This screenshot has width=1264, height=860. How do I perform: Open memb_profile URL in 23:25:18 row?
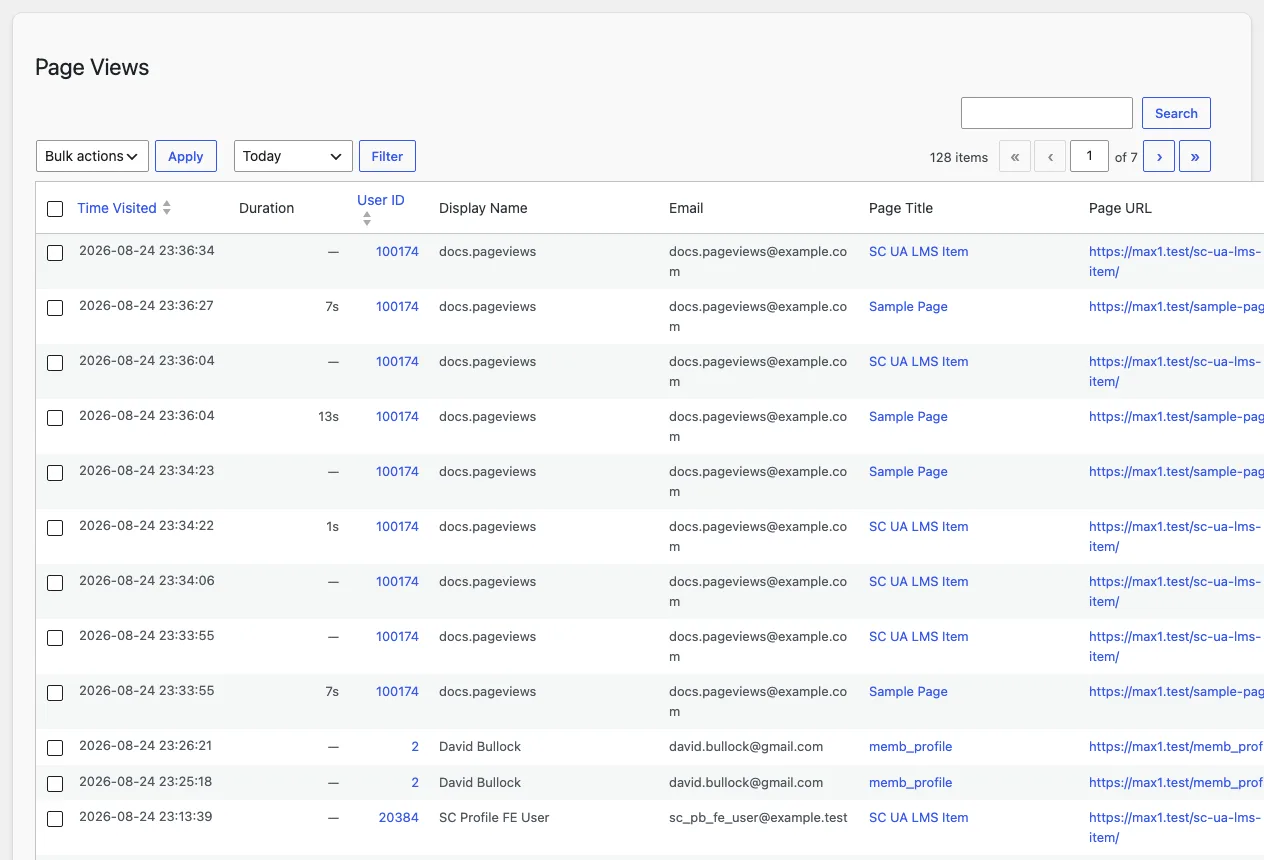click(x=1176, y=782)
